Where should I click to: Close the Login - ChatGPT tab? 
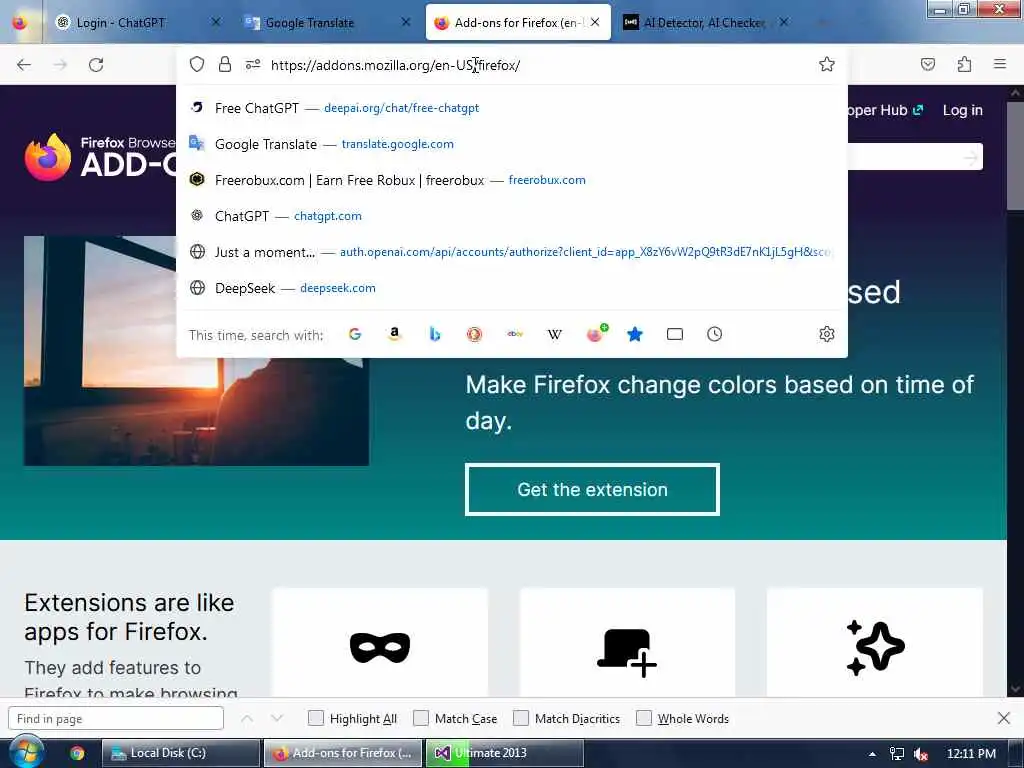point(216,22)
